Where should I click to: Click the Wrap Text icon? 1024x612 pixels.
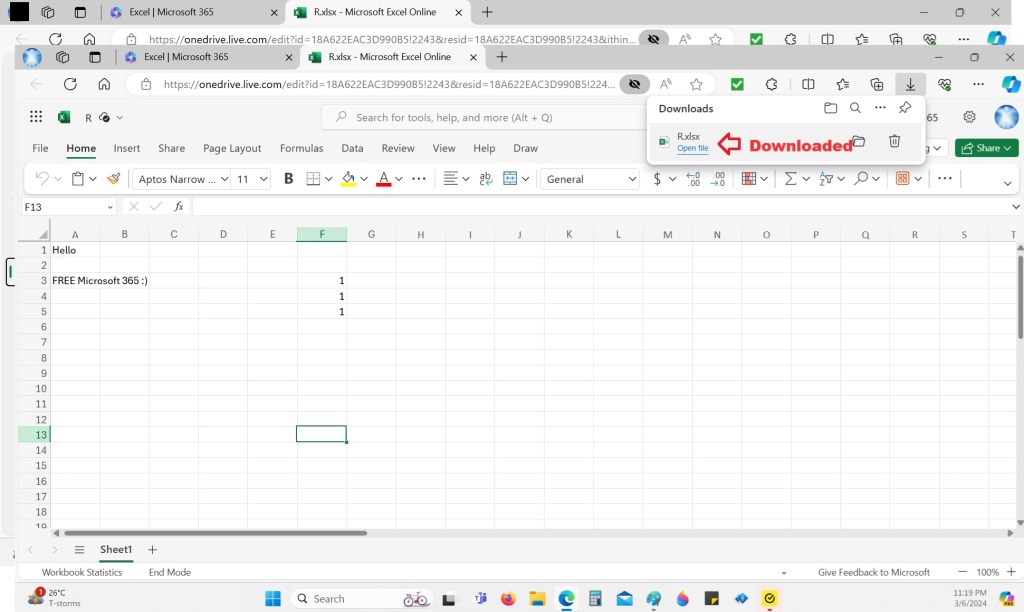pos(486,179)
